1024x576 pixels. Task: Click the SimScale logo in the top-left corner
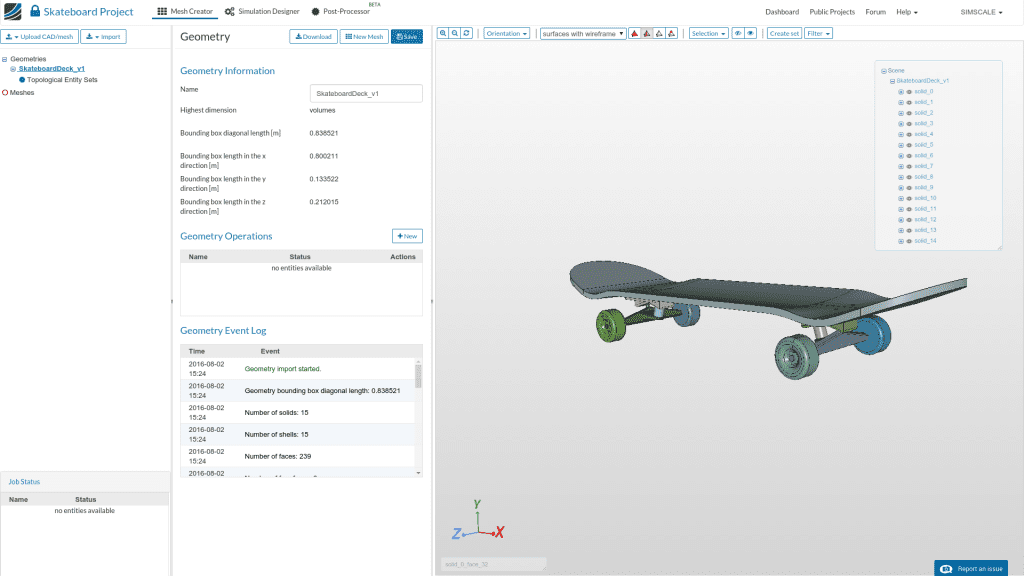tap(12, 12)
